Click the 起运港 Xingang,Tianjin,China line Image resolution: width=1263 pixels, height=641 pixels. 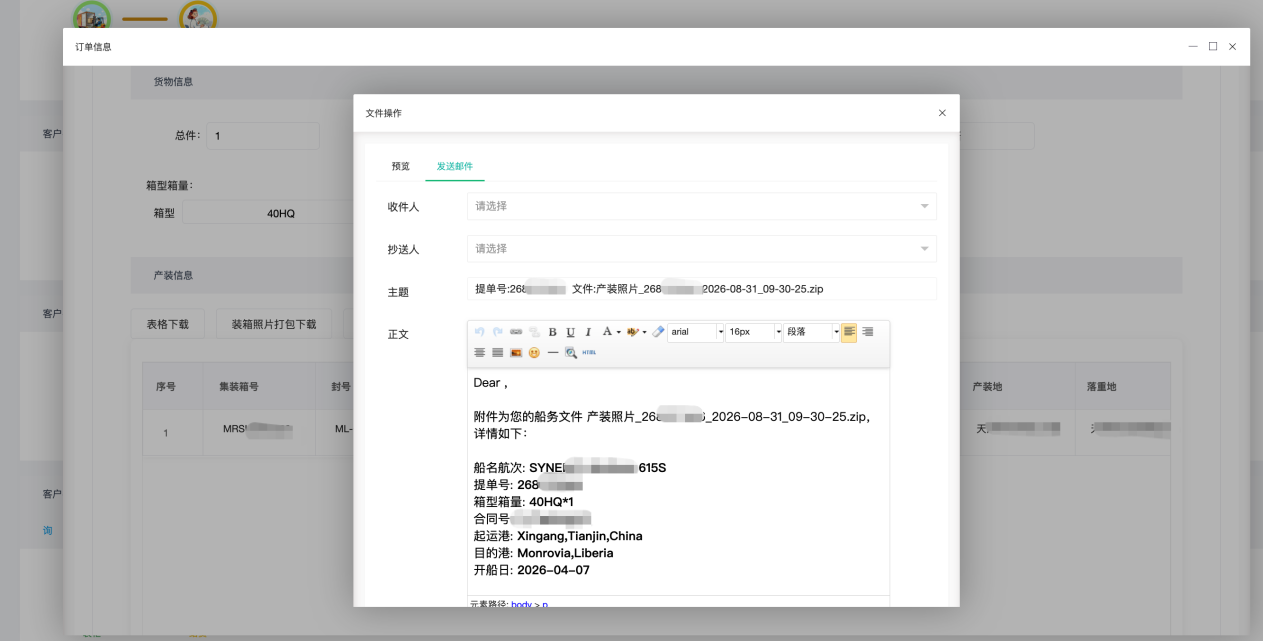click(x=558, y=536)
